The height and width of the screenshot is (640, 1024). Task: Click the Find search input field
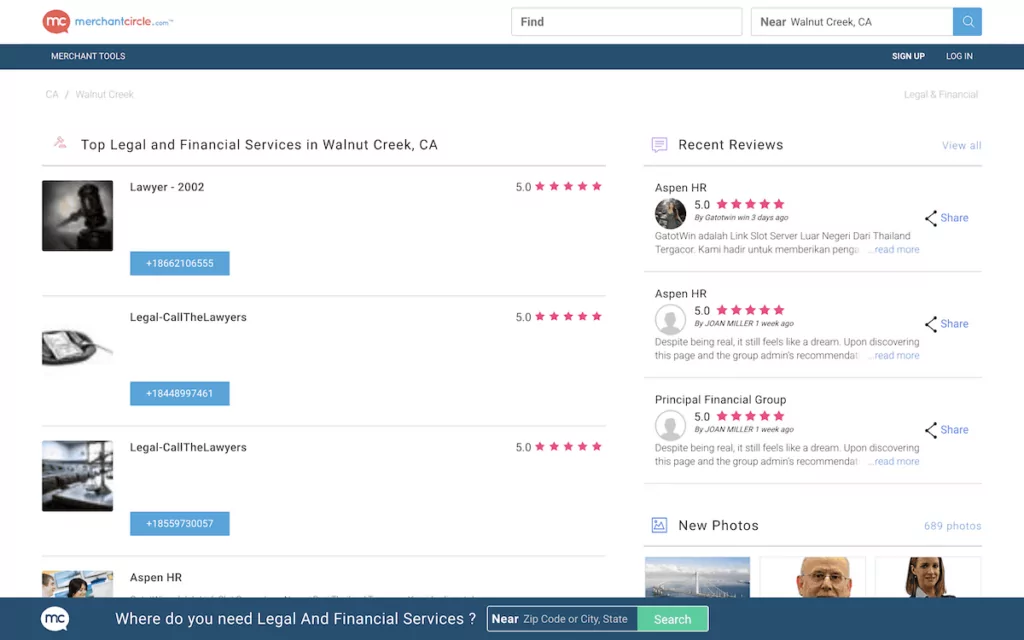point(626,22)
